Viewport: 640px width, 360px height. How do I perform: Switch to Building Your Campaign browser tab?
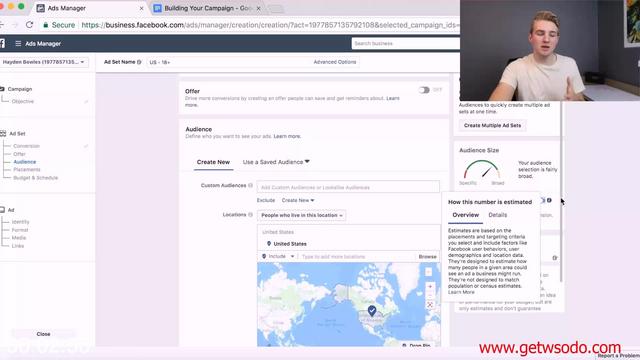click(x=208, y=8)
